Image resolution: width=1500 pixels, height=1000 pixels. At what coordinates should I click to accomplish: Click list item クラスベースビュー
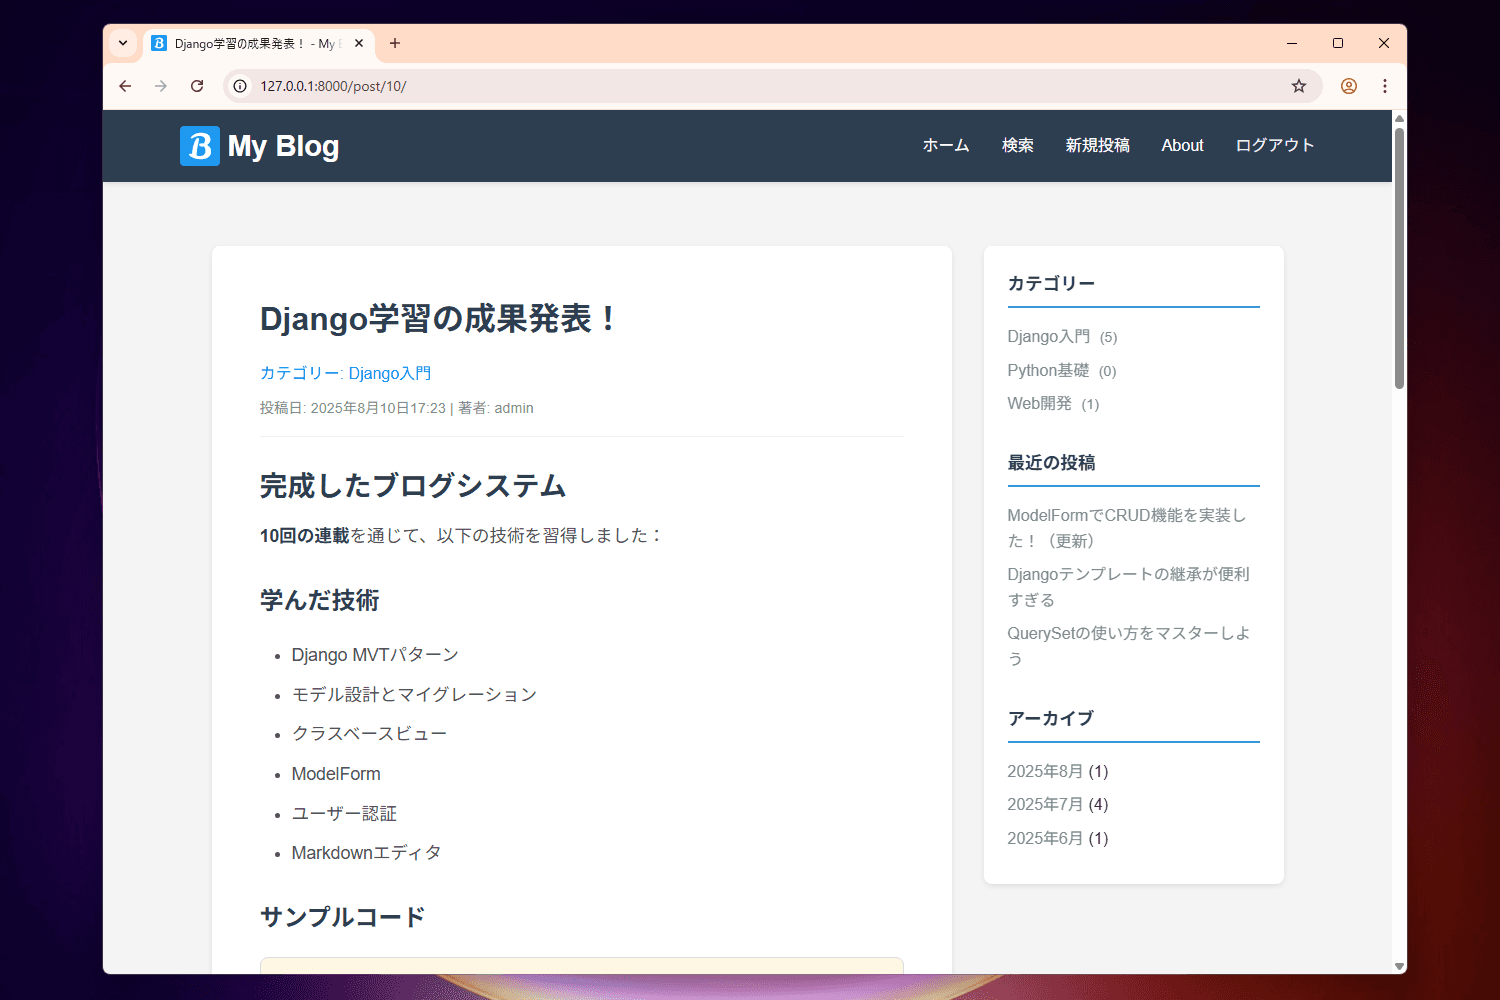(x=369, y=734)
